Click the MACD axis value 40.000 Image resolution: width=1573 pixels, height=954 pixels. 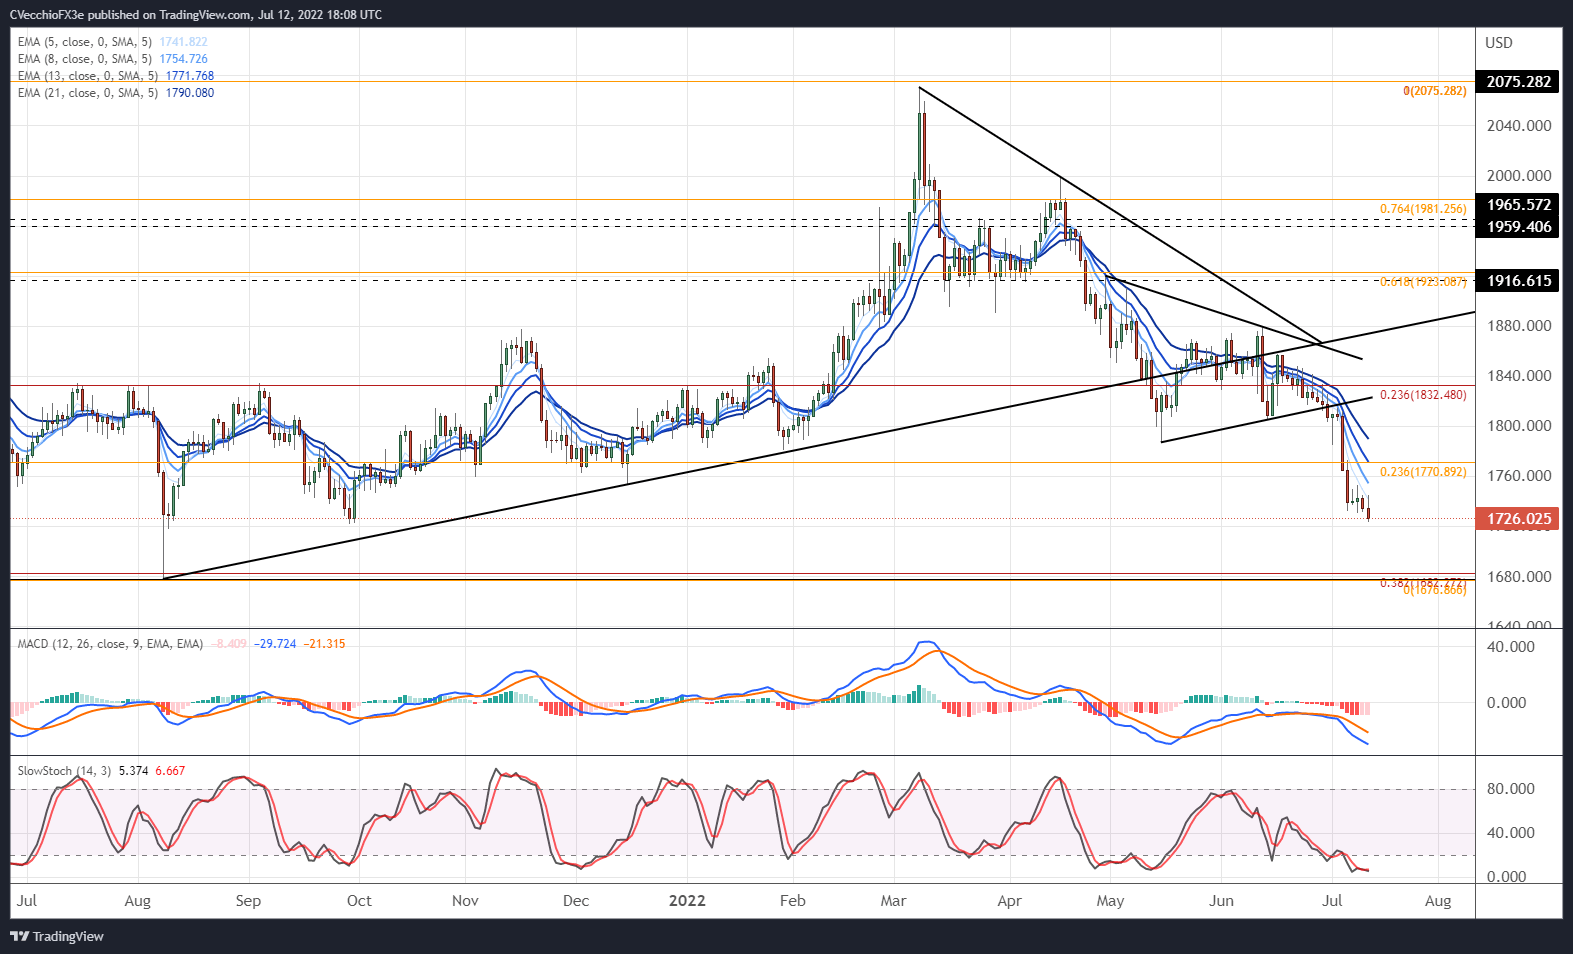tap(1510, 647)
